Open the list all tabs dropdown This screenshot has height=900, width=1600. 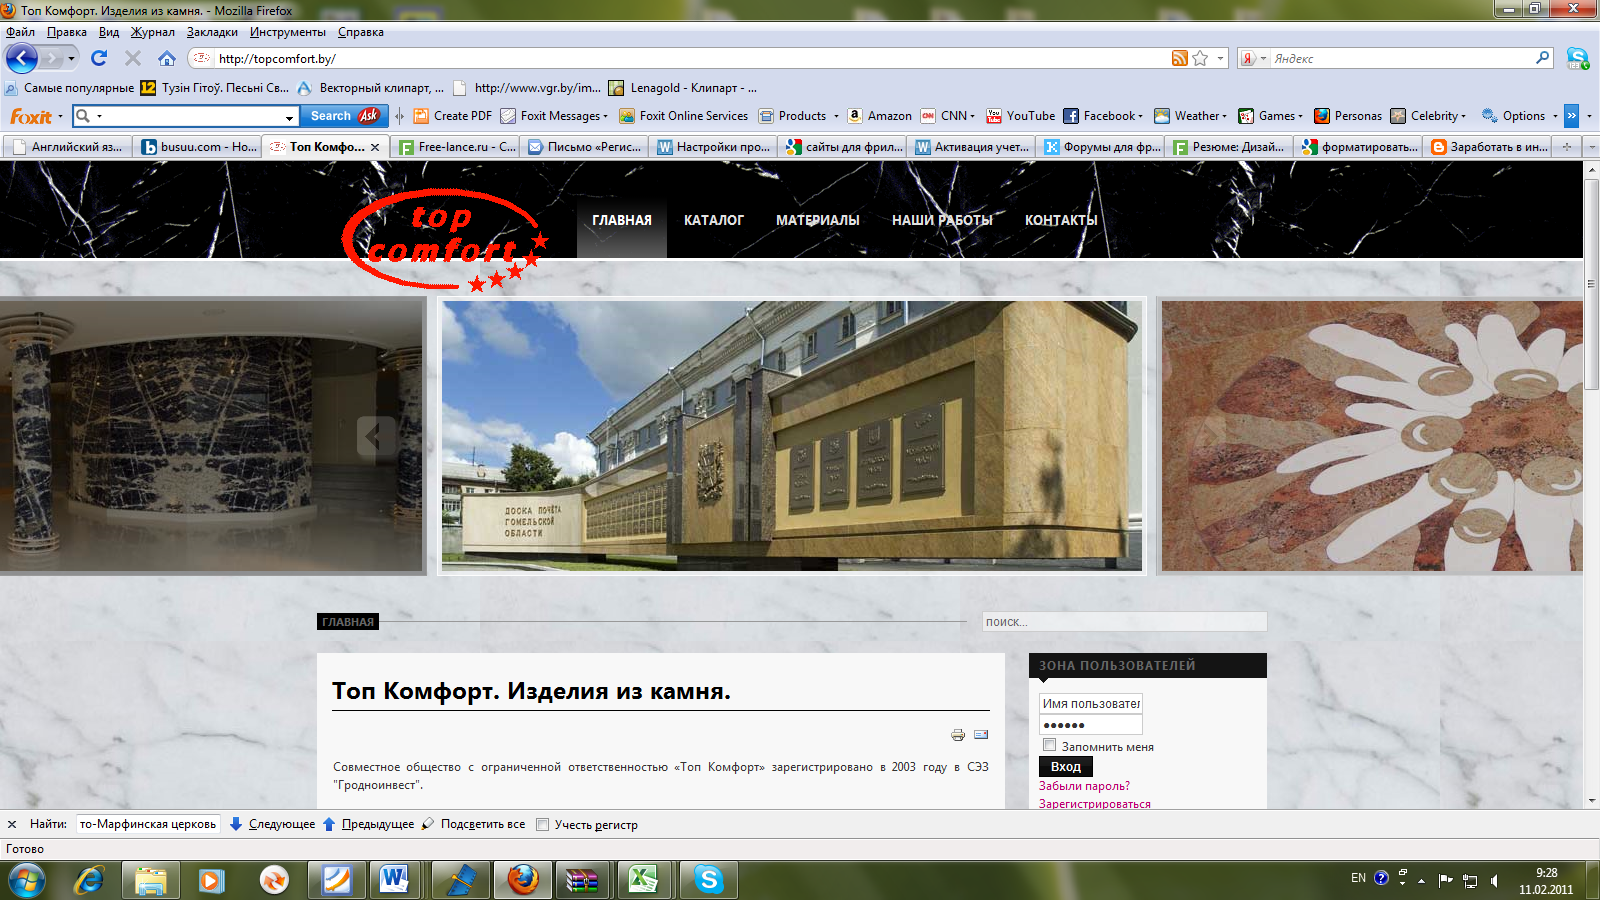(1591, 147)
